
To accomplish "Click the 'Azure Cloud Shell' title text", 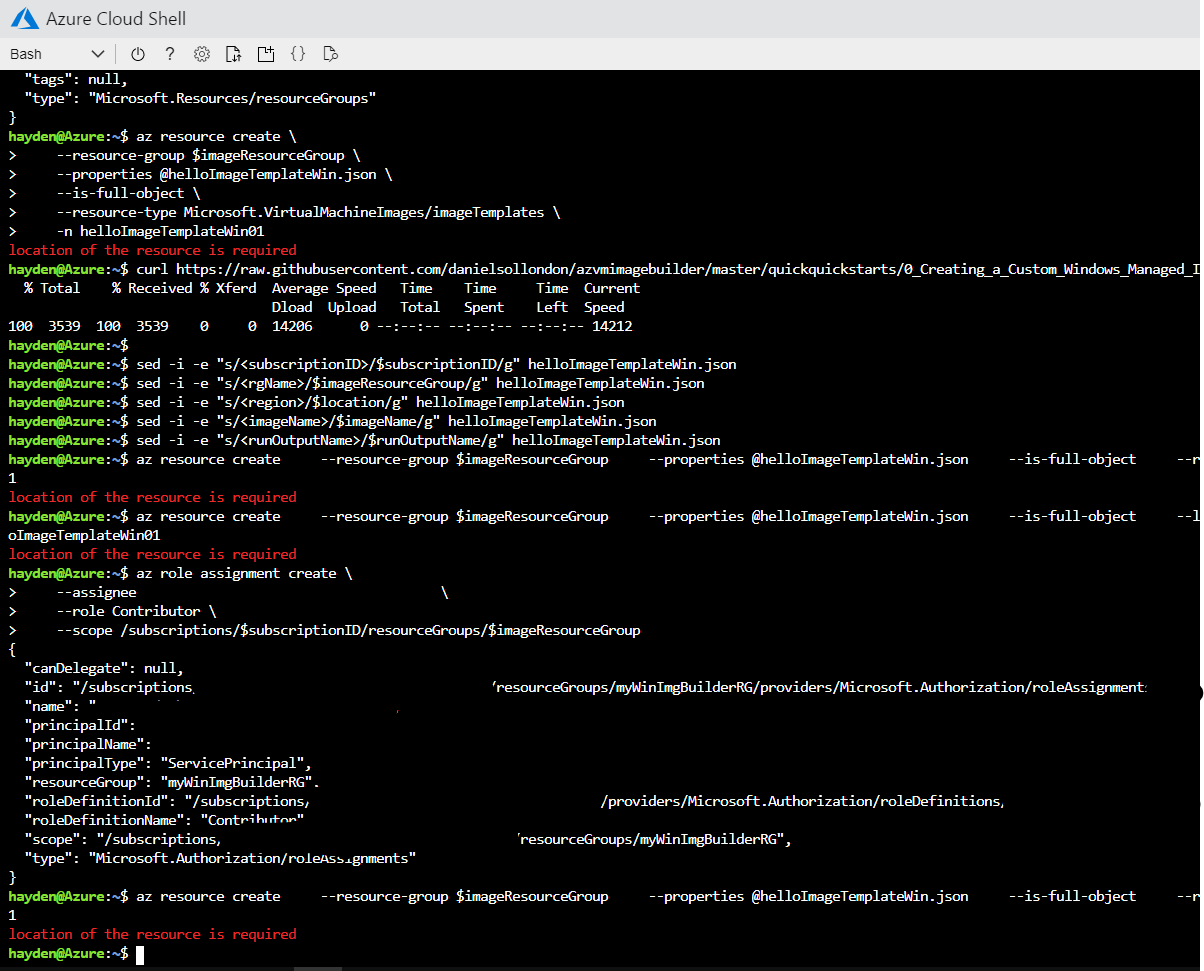I will [116, 19].
